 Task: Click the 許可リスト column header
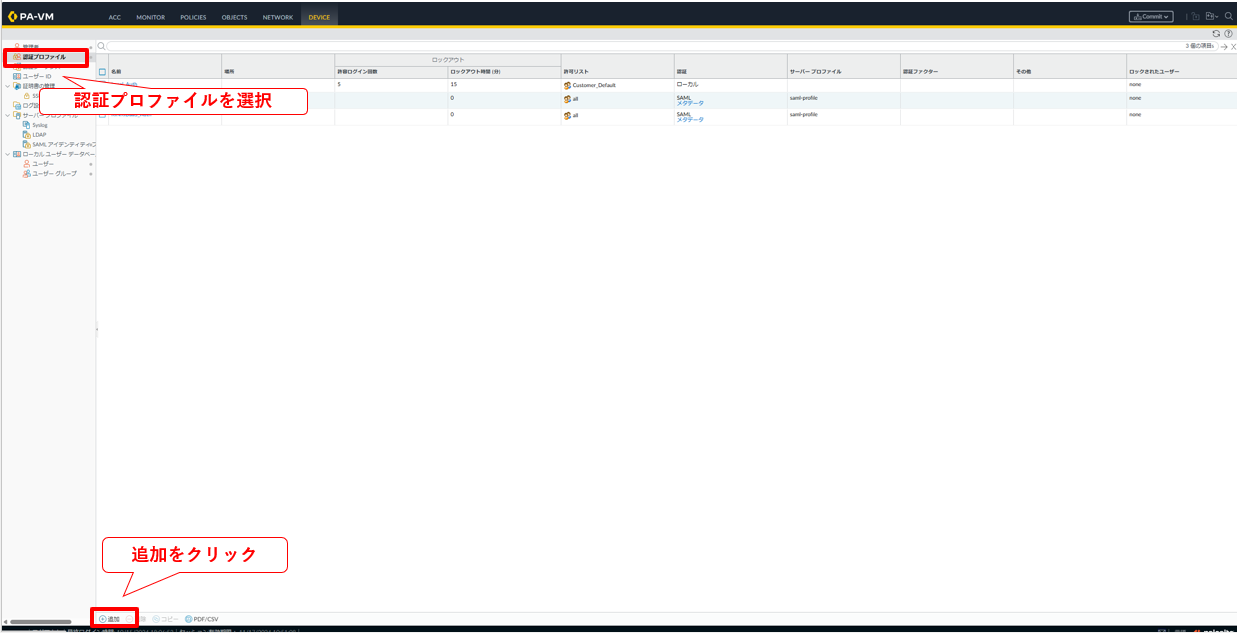pyautogui.click(x=617, y=72)
